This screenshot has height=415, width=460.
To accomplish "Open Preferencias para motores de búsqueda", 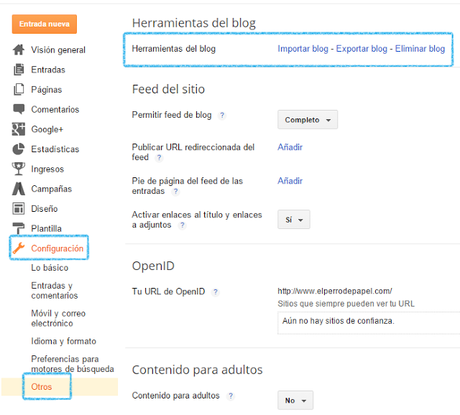I will 73,364.
